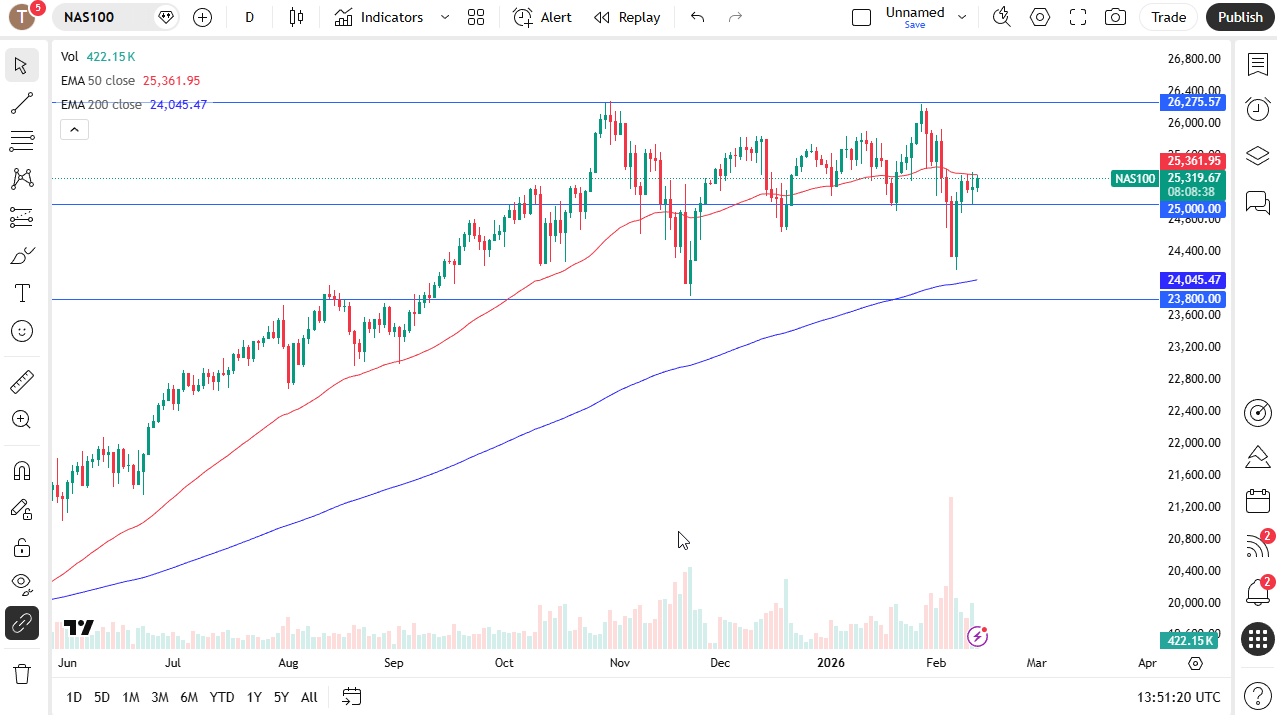Publish the chart idea
The height and width of the screenshot is (715, 1277).
point(1240,17)
